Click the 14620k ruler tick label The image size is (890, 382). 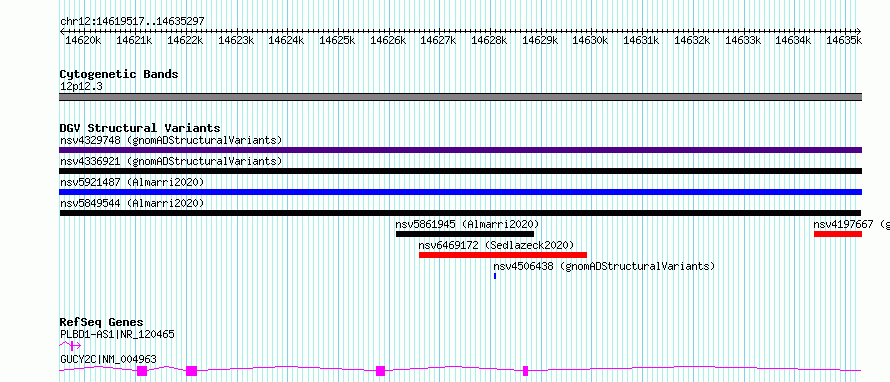pyautogui.click(x=83, y=40)
